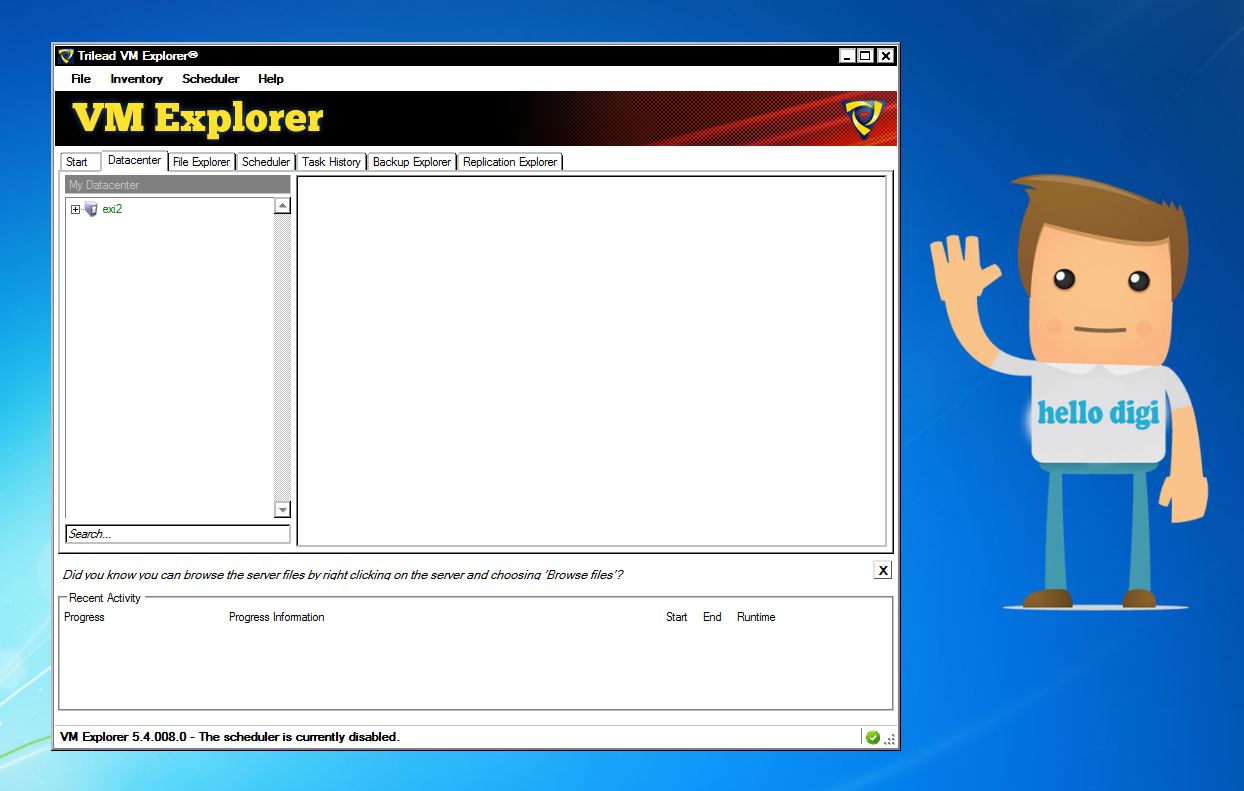The image size is (1244, 791).
Task: Switch to the Replication Explorer tab
Action: point(510,162)
